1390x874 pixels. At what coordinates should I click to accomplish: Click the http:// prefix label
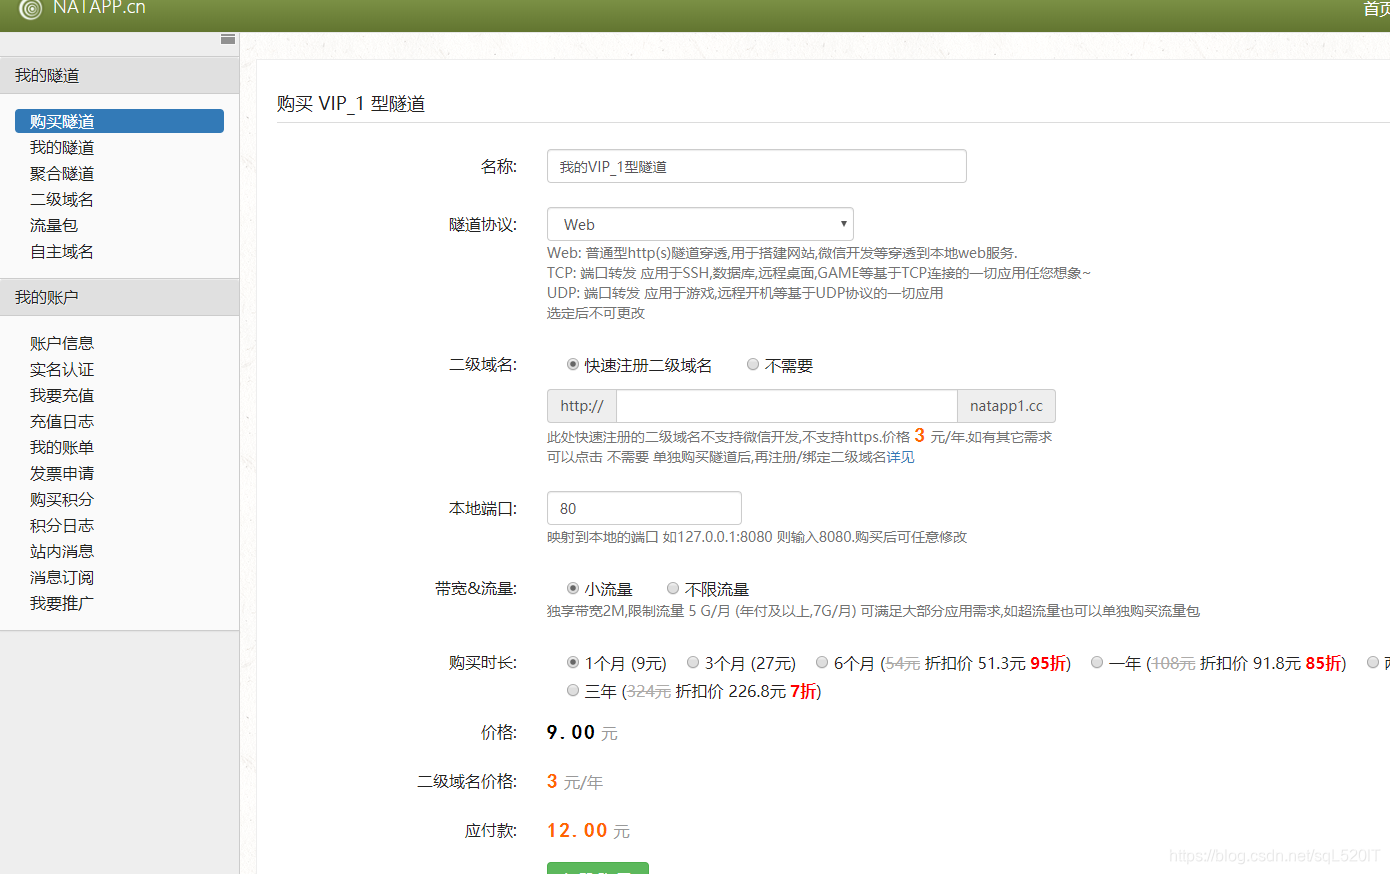tap(582, 406)
